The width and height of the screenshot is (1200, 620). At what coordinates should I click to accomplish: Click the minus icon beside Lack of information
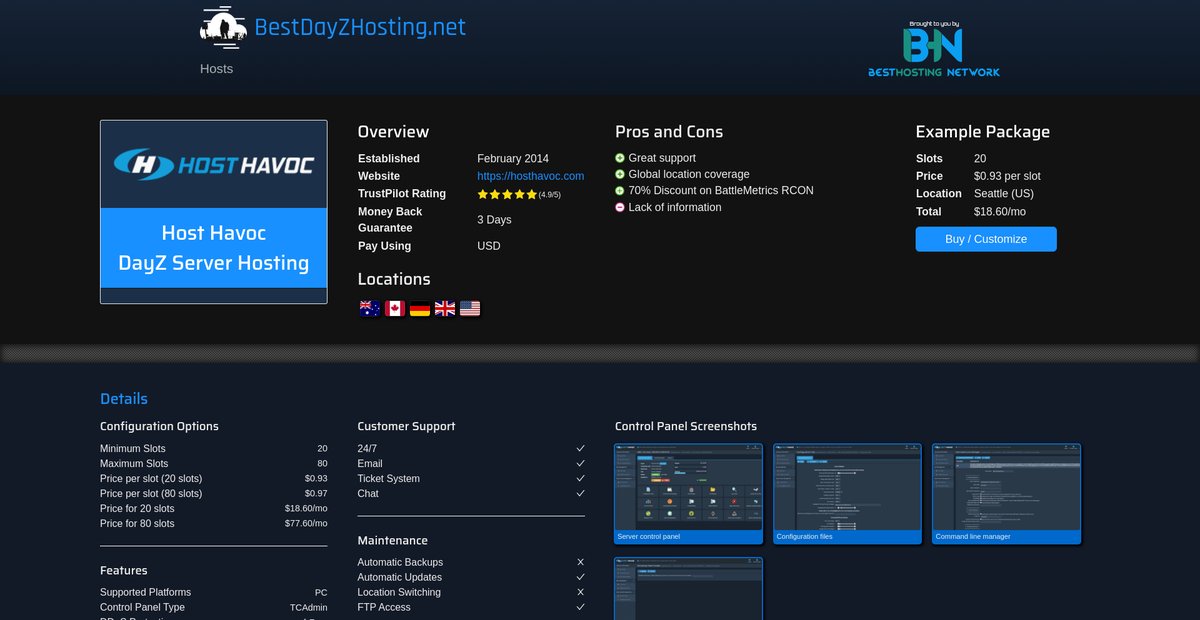(x=620, y=208)
